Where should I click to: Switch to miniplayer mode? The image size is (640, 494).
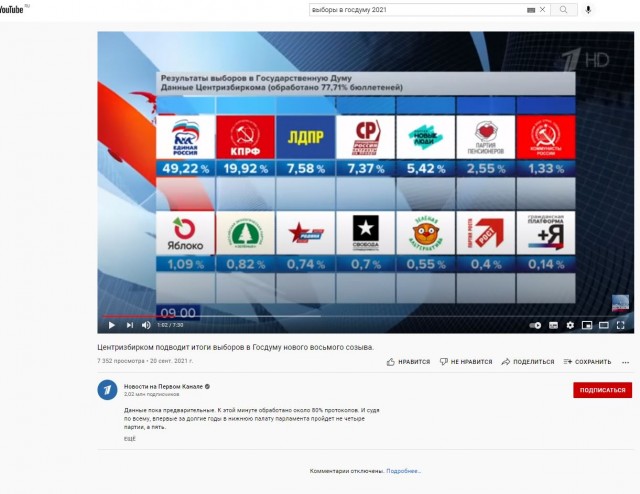tap(587, 325)
